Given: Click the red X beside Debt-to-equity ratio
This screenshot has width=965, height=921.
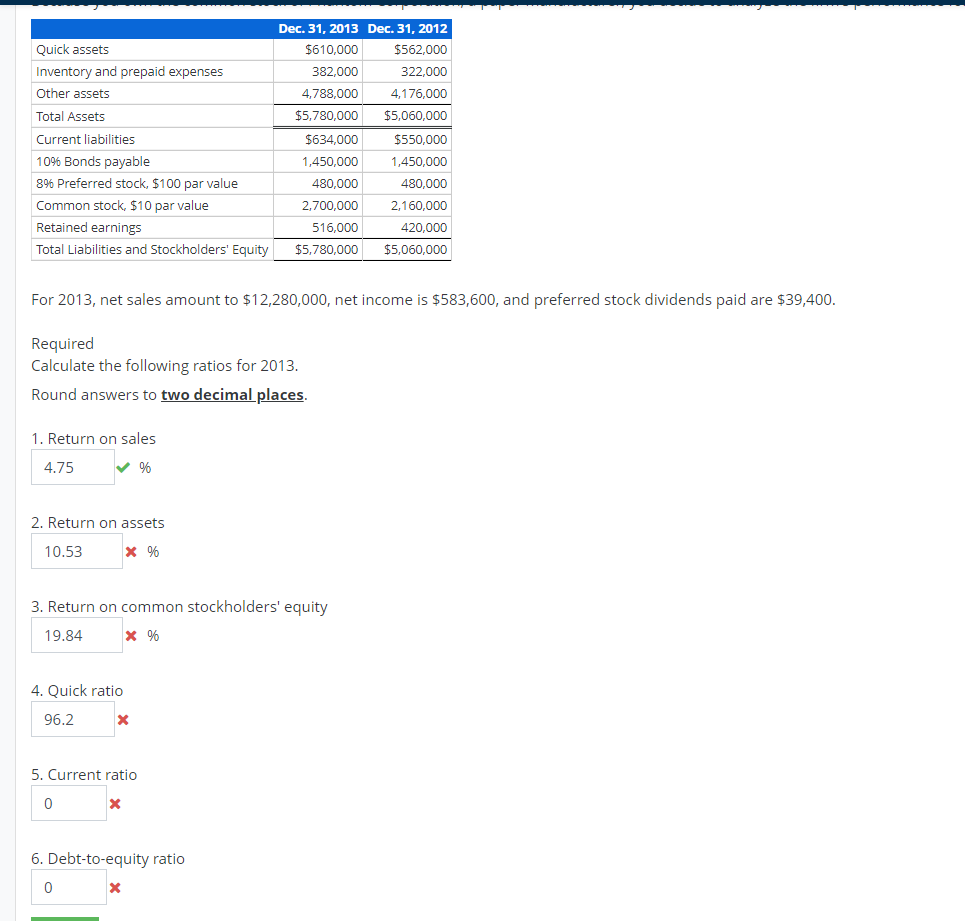Looking at the screenshot, I should [115, 887].
